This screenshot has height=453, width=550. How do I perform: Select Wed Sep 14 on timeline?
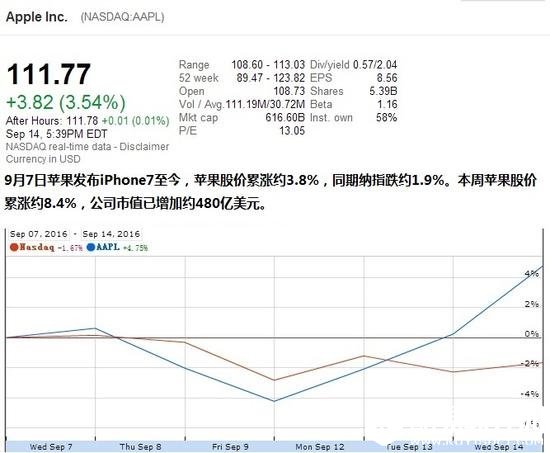498,447
